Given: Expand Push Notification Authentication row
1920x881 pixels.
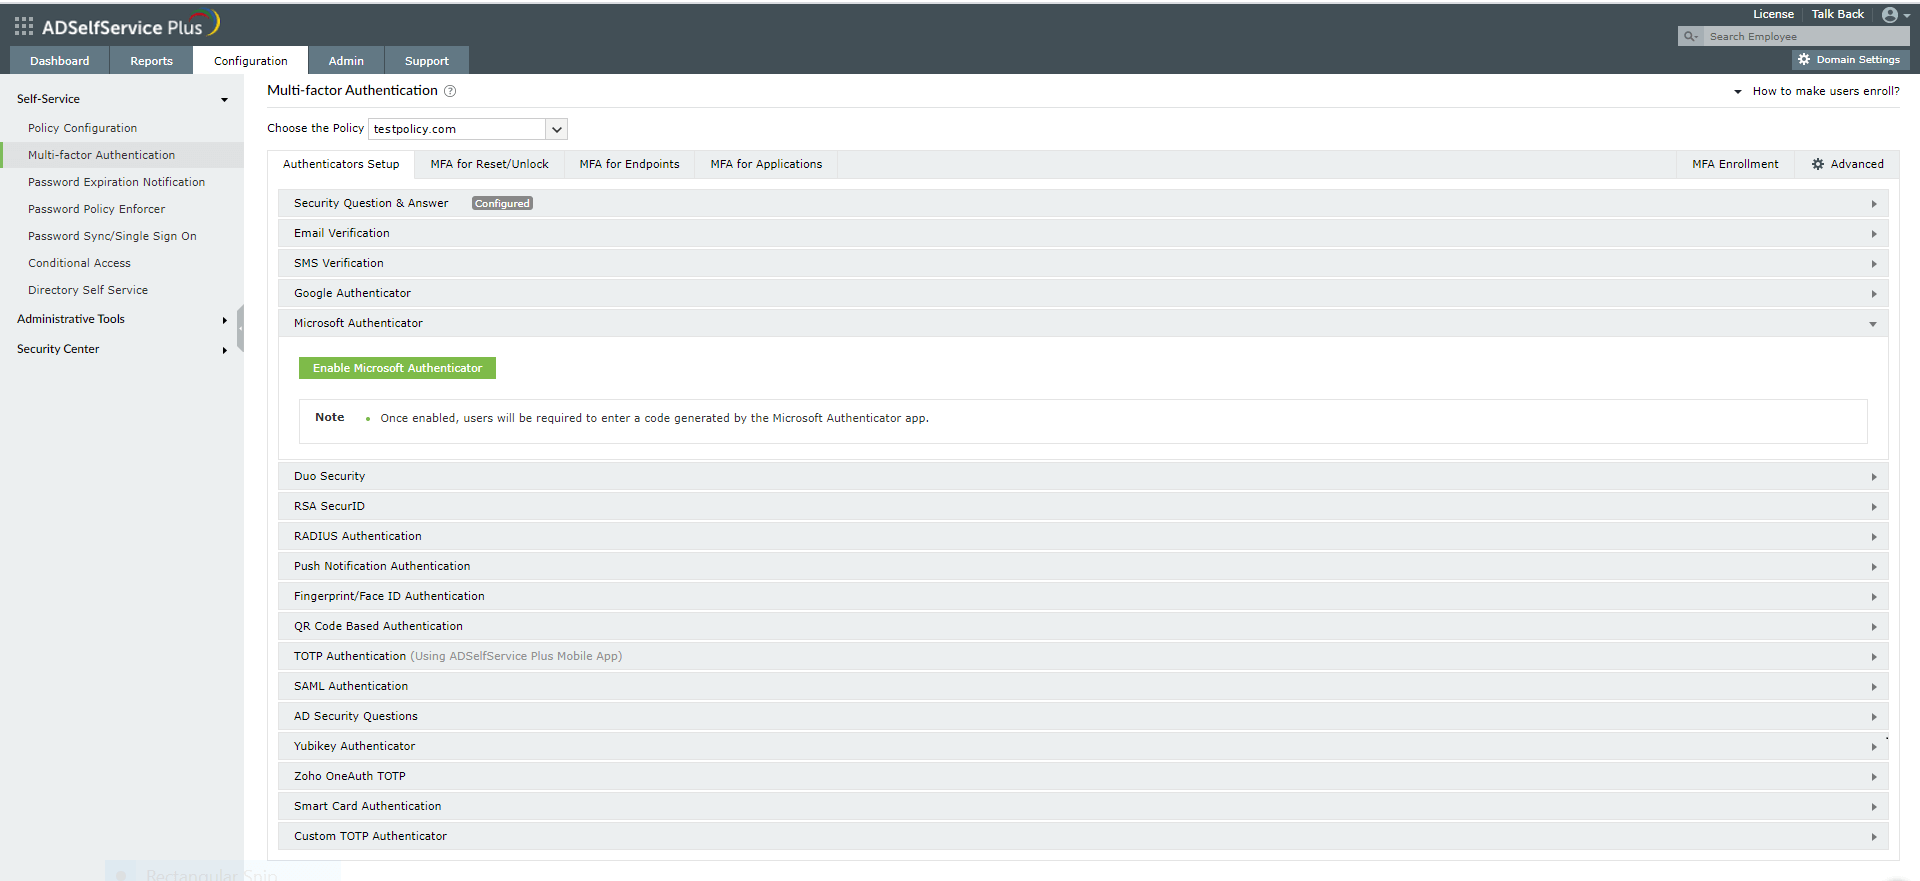Looking at the screenshot, I should coord(1083,567).
